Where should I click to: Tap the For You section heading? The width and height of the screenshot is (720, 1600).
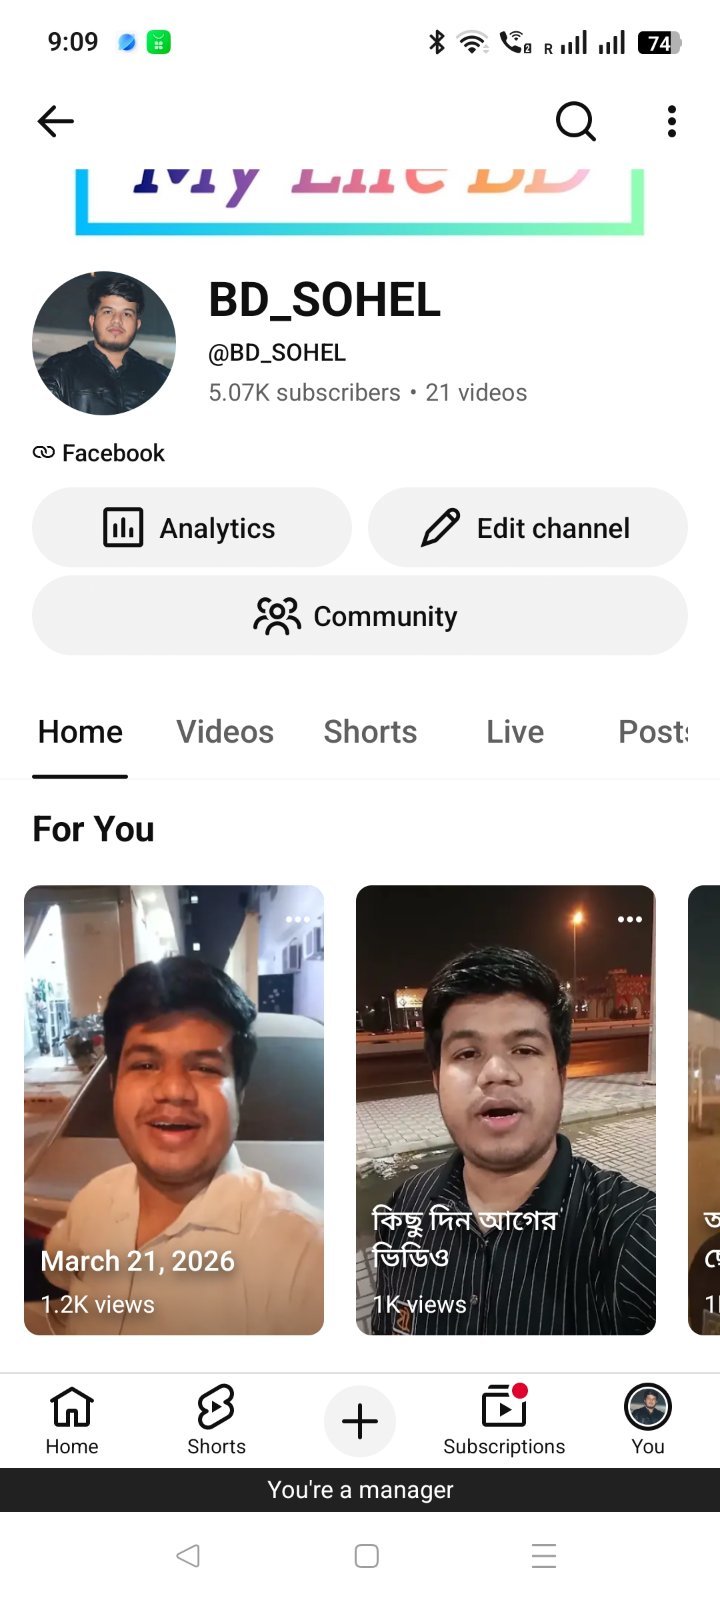tap(94, 829)
